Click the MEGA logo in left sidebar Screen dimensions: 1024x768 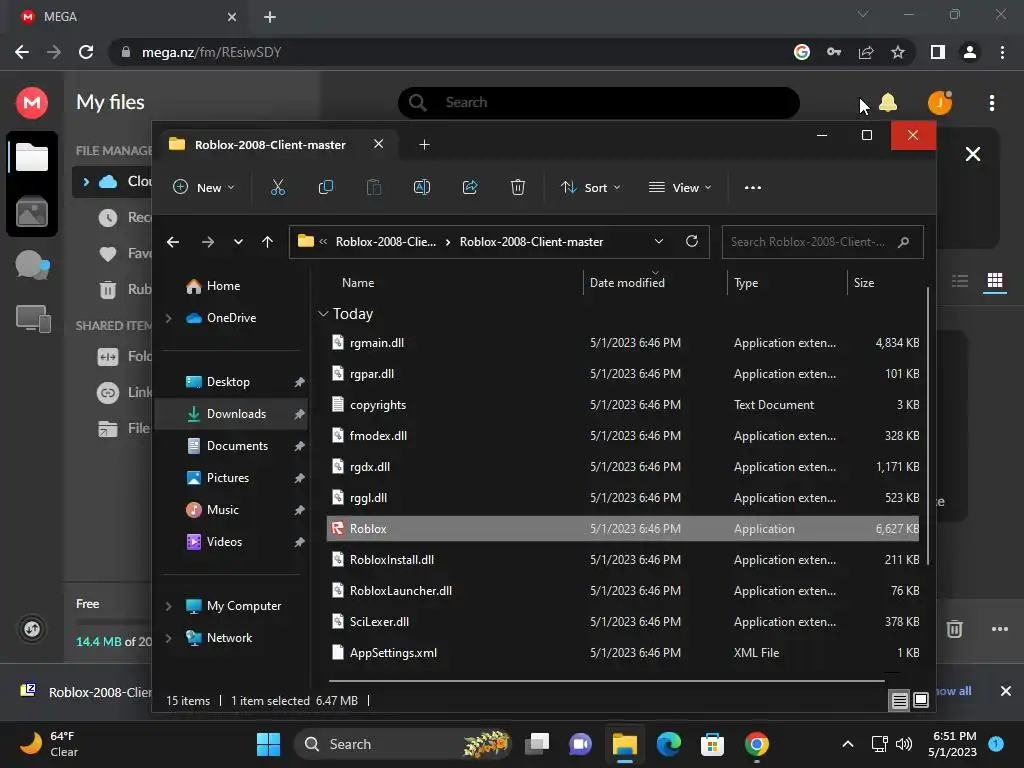coord(32,103)
